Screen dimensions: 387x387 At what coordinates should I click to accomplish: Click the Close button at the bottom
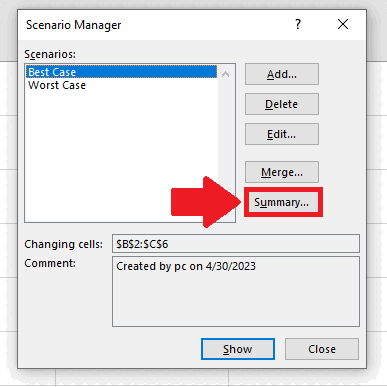coord(322,349)
